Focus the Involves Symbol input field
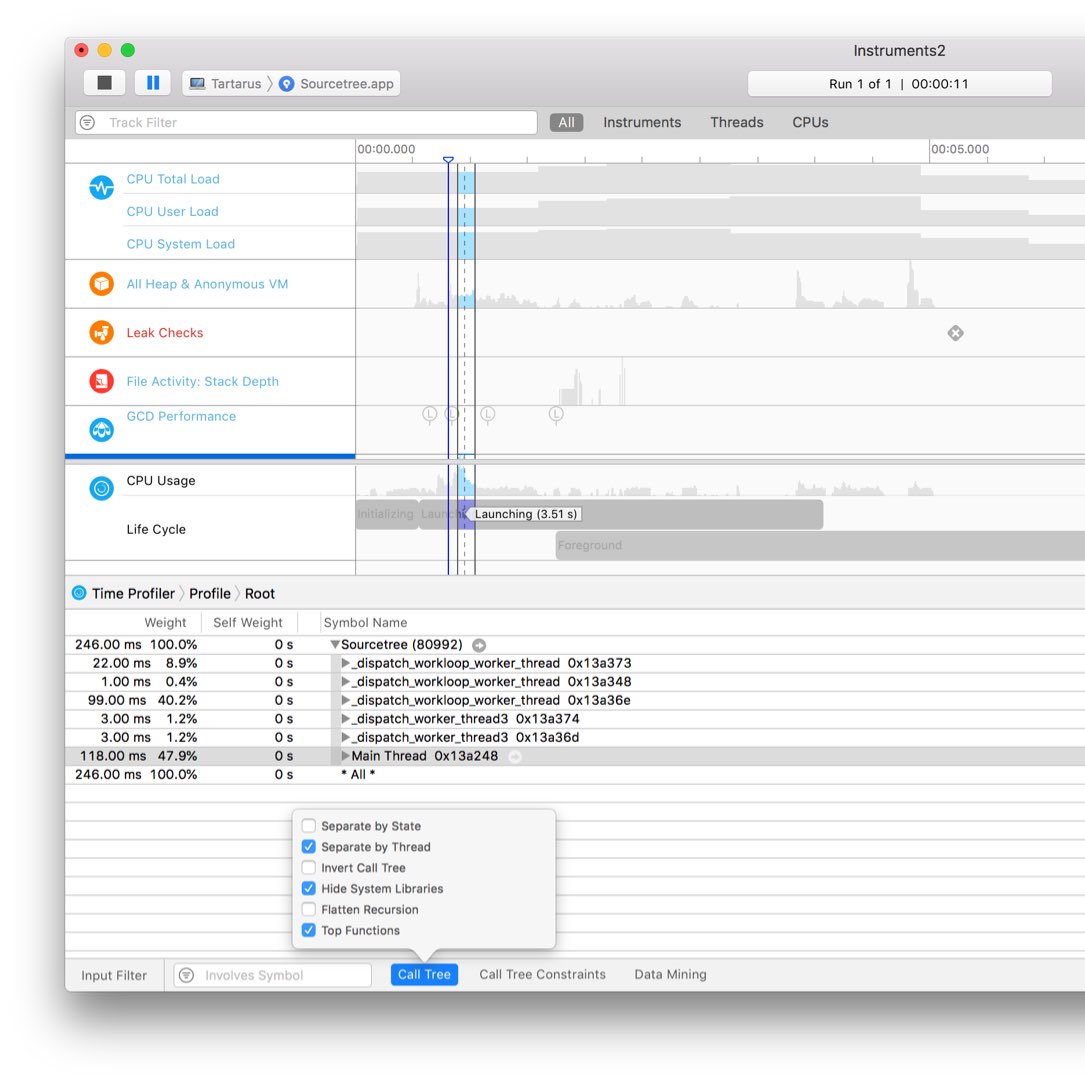Screen dimensions: 1085x1085 click(273, 975)
